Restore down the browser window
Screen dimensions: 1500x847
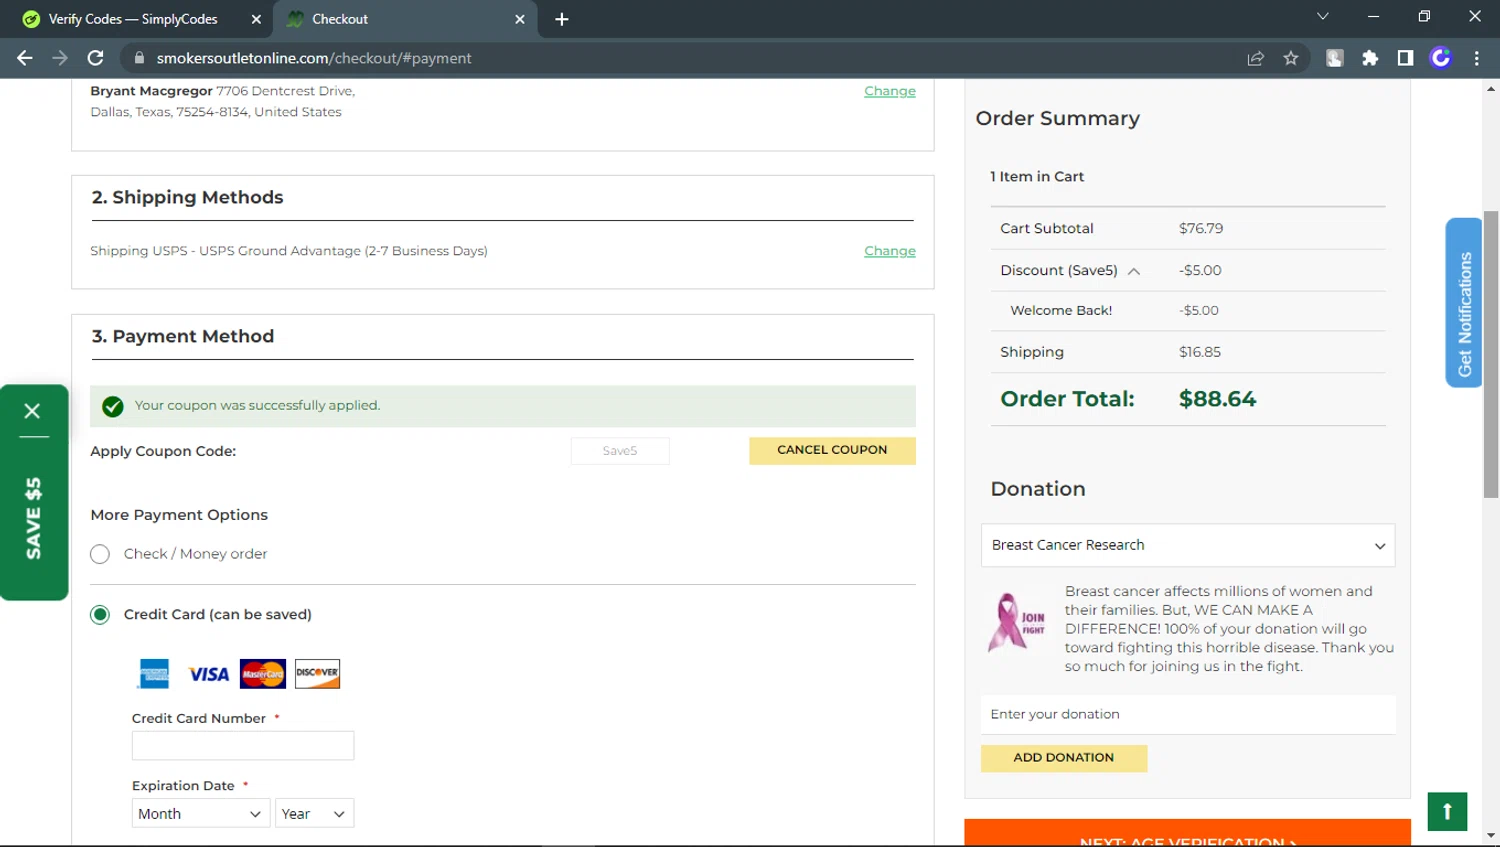pos(1424,17)
